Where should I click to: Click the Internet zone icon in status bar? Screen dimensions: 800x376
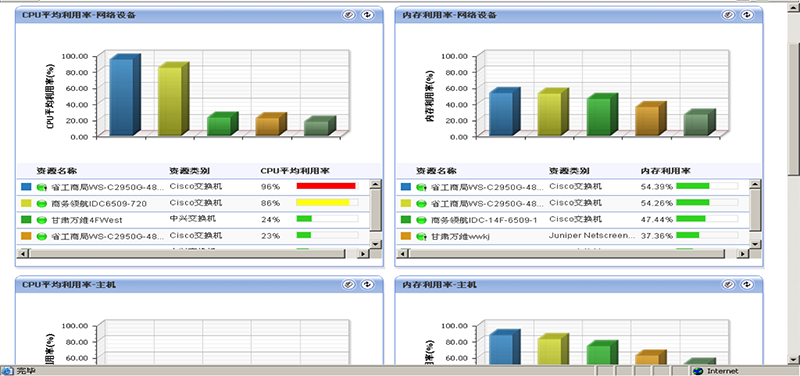[698, 371]
